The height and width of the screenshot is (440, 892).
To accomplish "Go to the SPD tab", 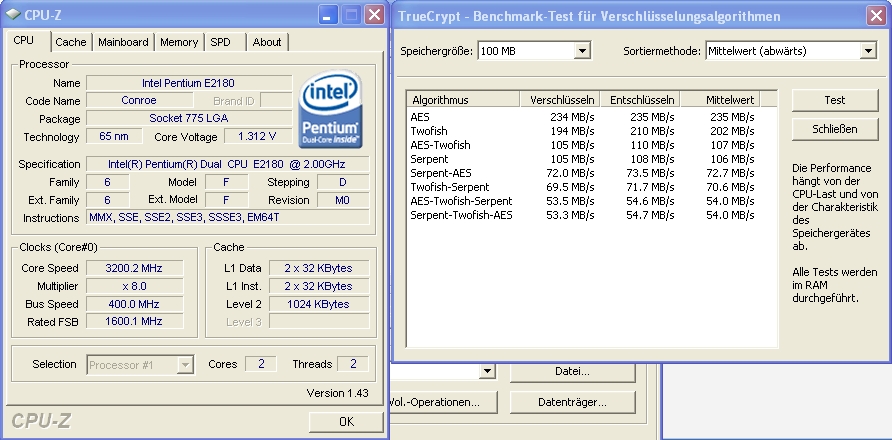I will click(220, 42).
